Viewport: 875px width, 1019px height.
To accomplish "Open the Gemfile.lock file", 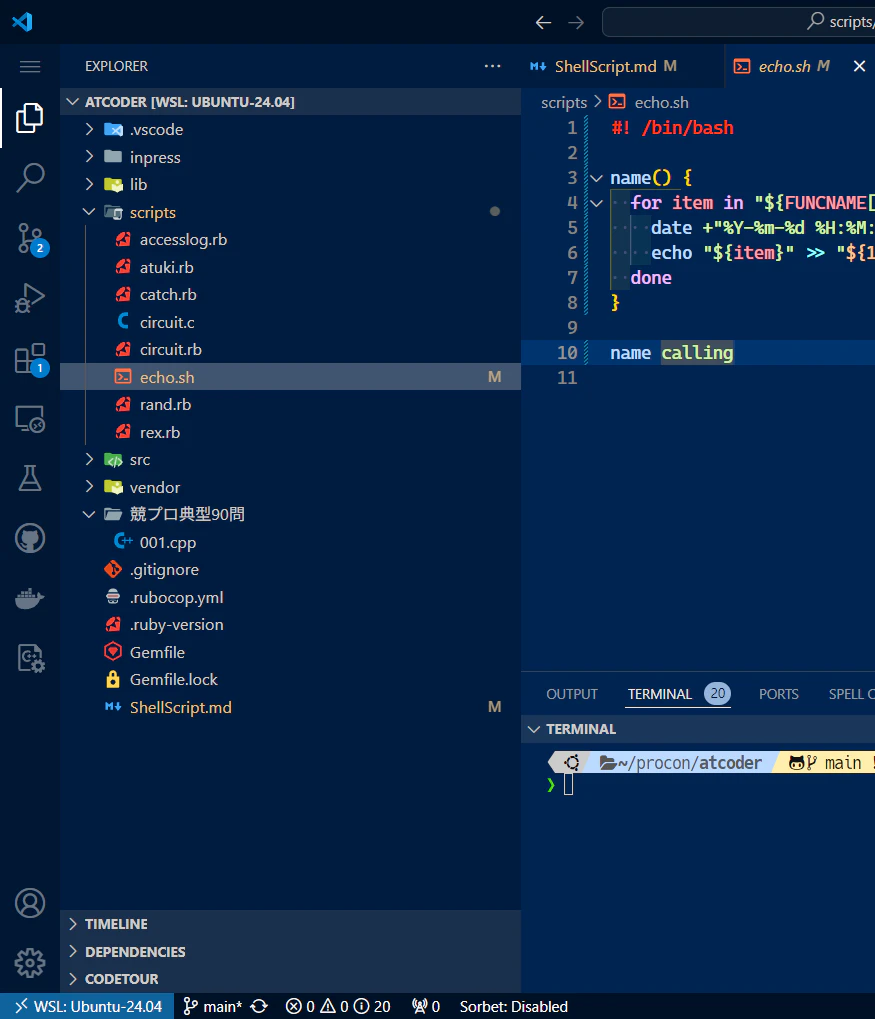I will [x=291, y=680].
